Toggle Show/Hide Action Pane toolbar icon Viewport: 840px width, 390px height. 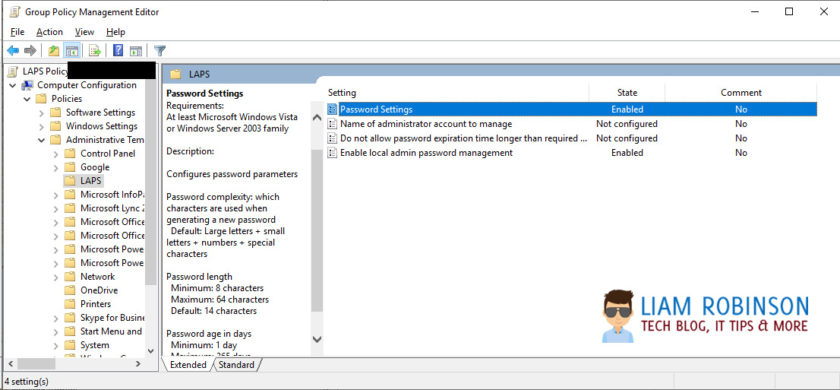click(136, 51)
